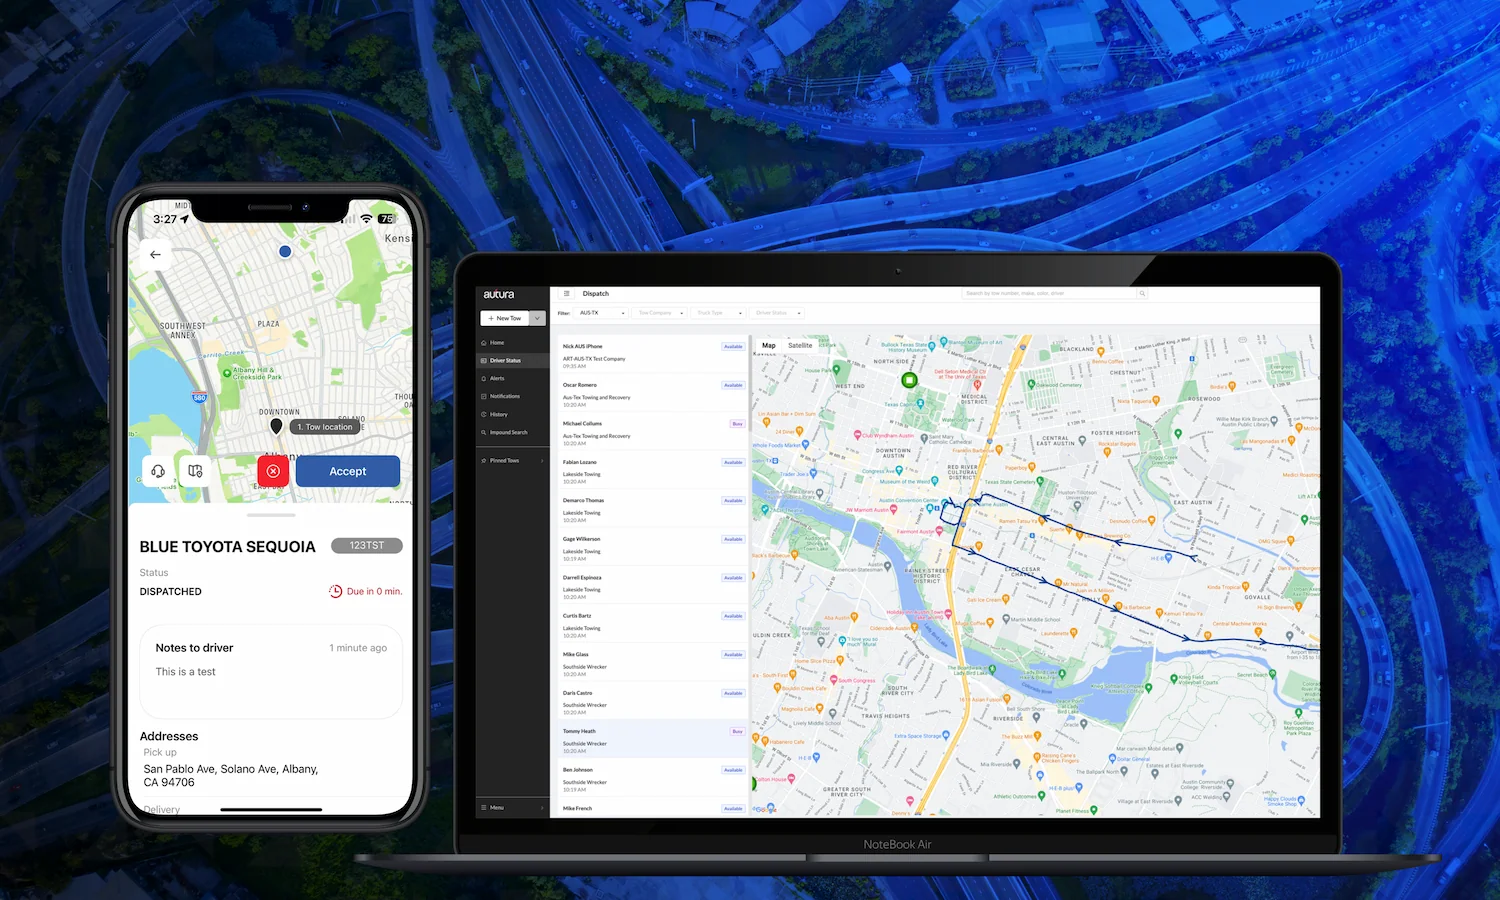
Task: Open Notifications in the sidebar
Action: tap(512, 397)
